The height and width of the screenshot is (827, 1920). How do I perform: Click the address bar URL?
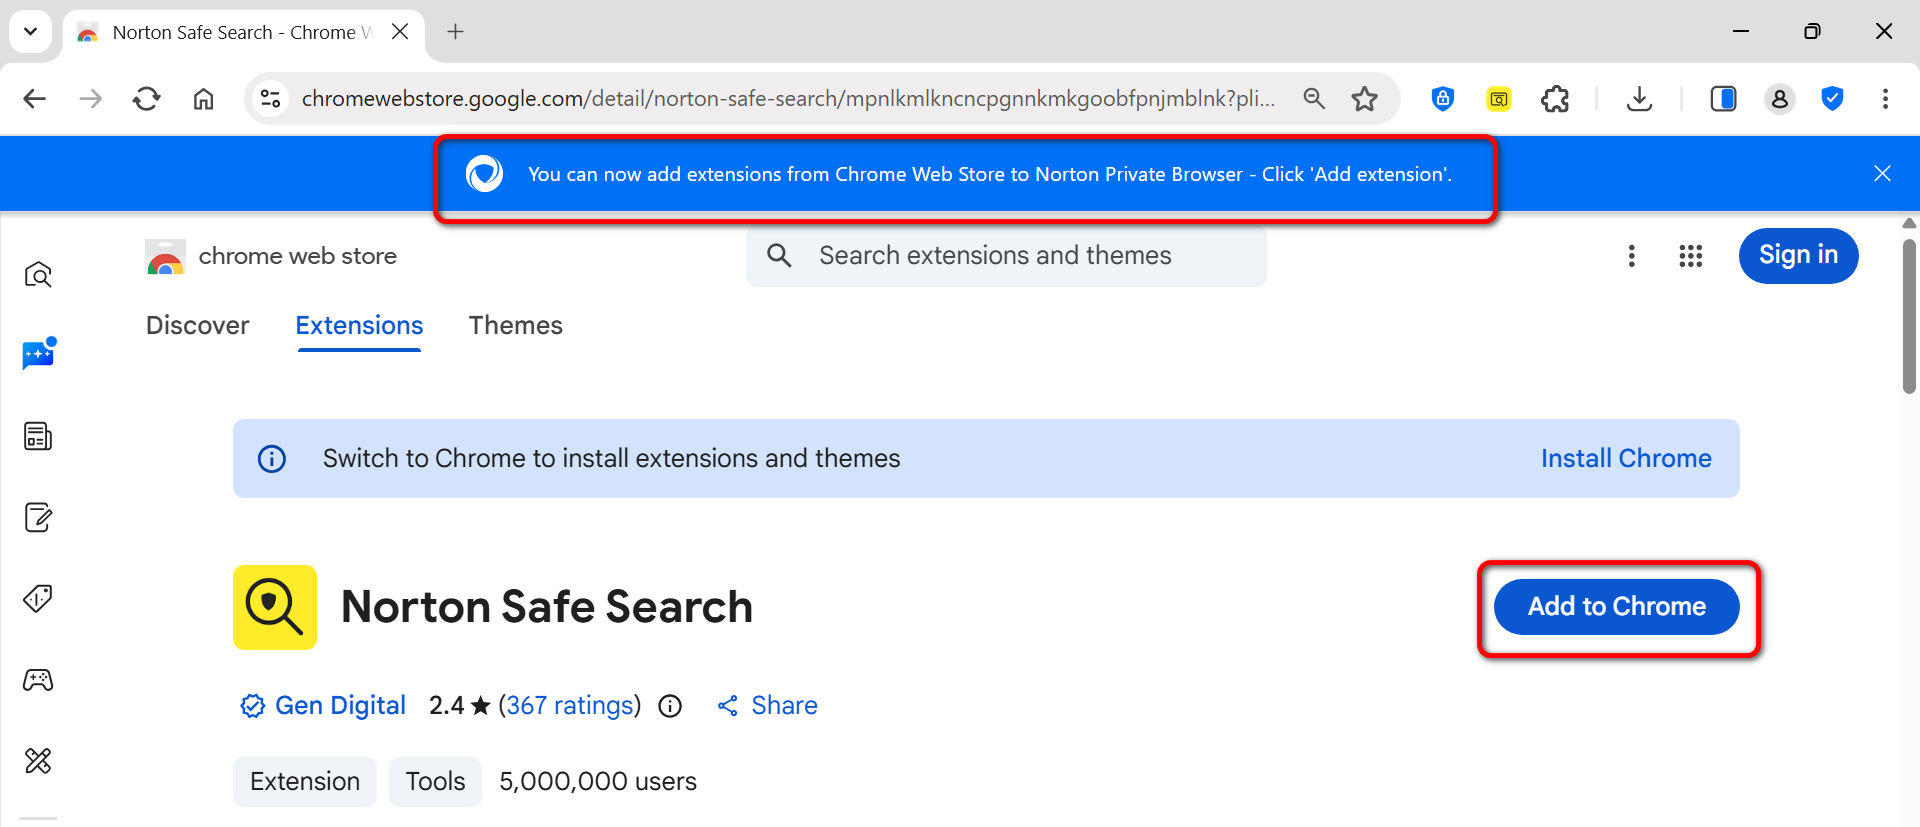(x=788, y=99)
